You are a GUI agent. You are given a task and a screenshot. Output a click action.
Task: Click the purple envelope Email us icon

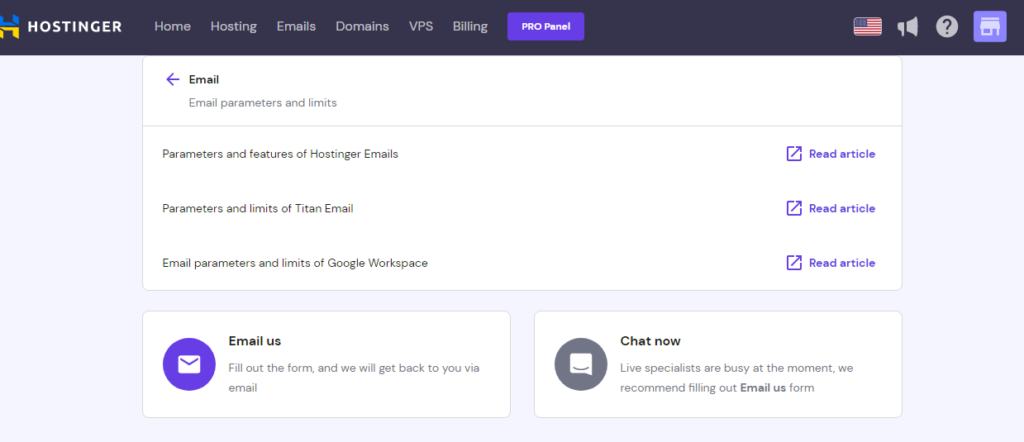point(189,364)
